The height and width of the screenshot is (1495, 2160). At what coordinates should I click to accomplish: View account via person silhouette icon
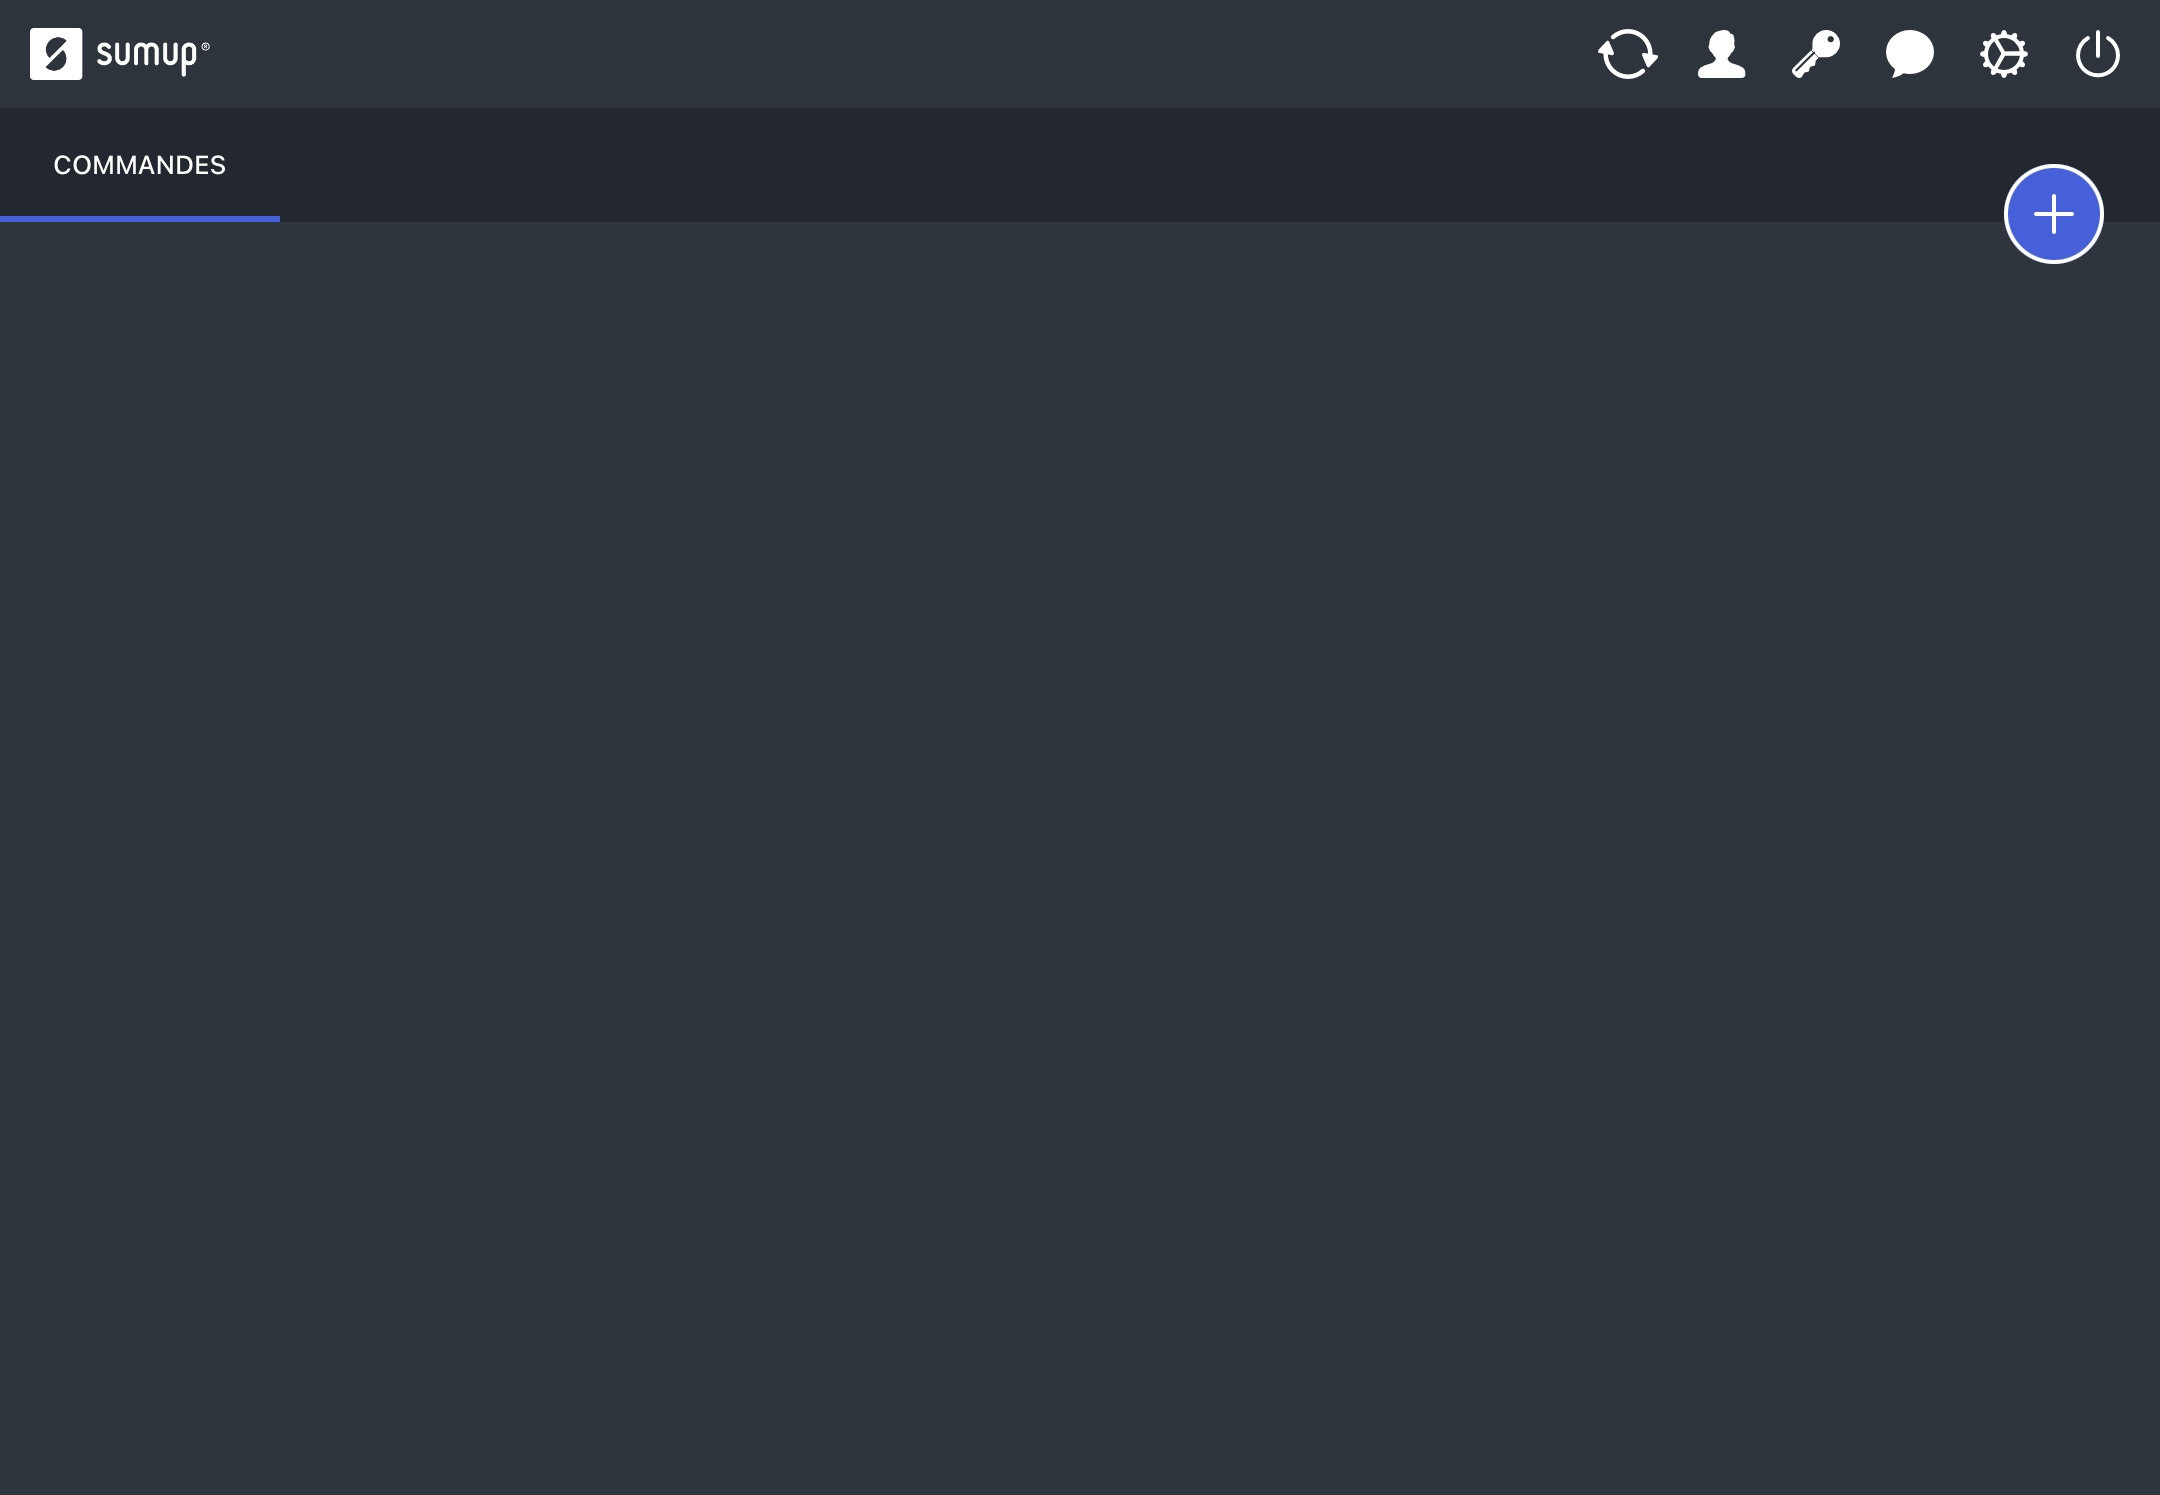(1721, 54)
